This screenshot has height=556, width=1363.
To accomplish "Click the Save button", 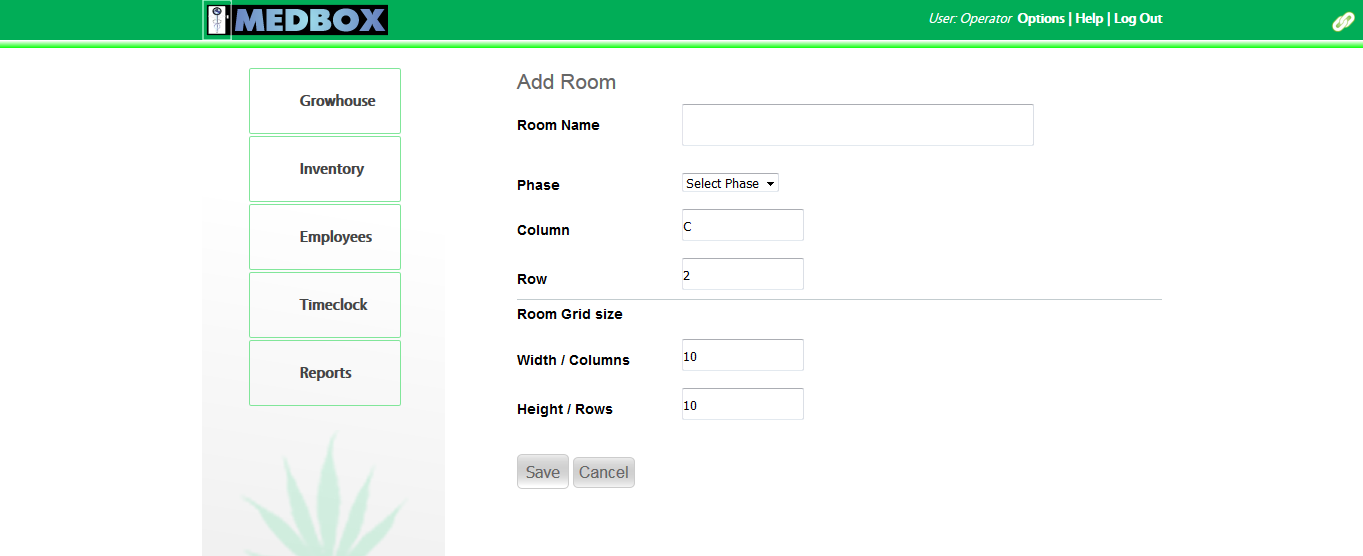I will click(543, 472).
